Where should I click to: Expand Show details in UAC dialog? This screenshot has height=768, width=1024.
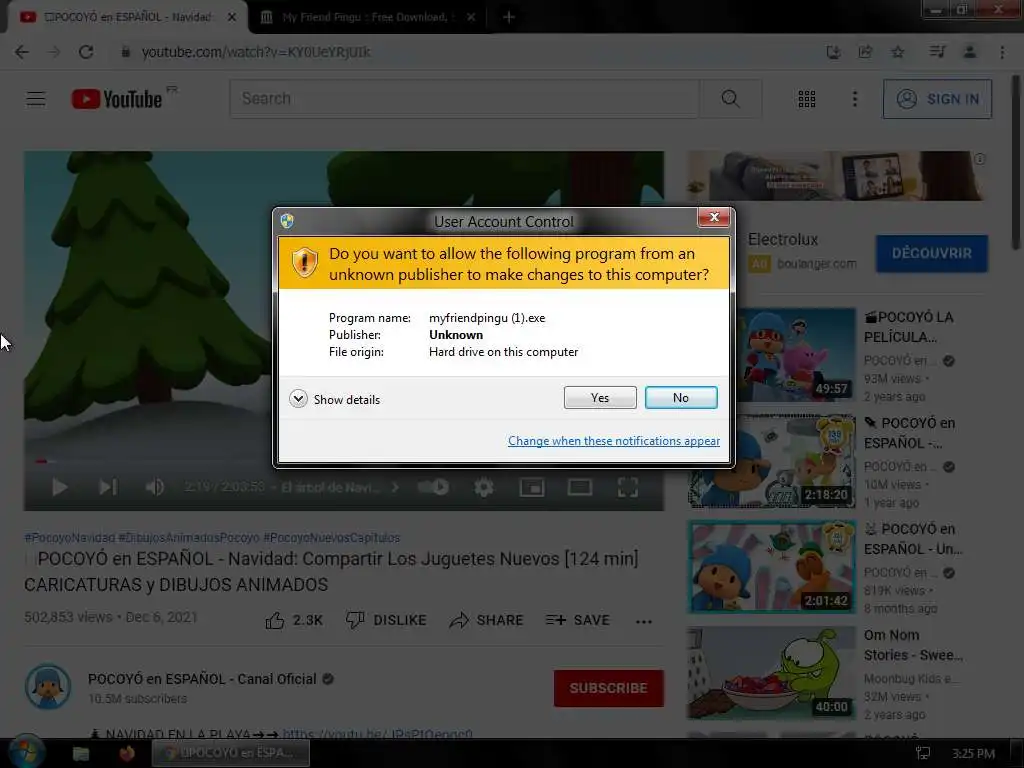click(334, 399)
